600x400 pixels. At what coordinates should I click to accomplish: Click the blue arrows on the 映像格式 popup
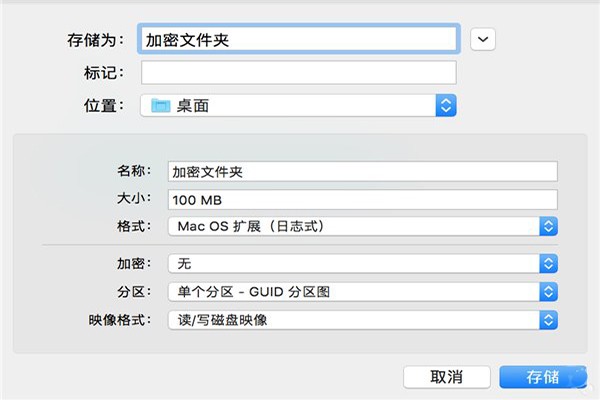click(547, 320)
